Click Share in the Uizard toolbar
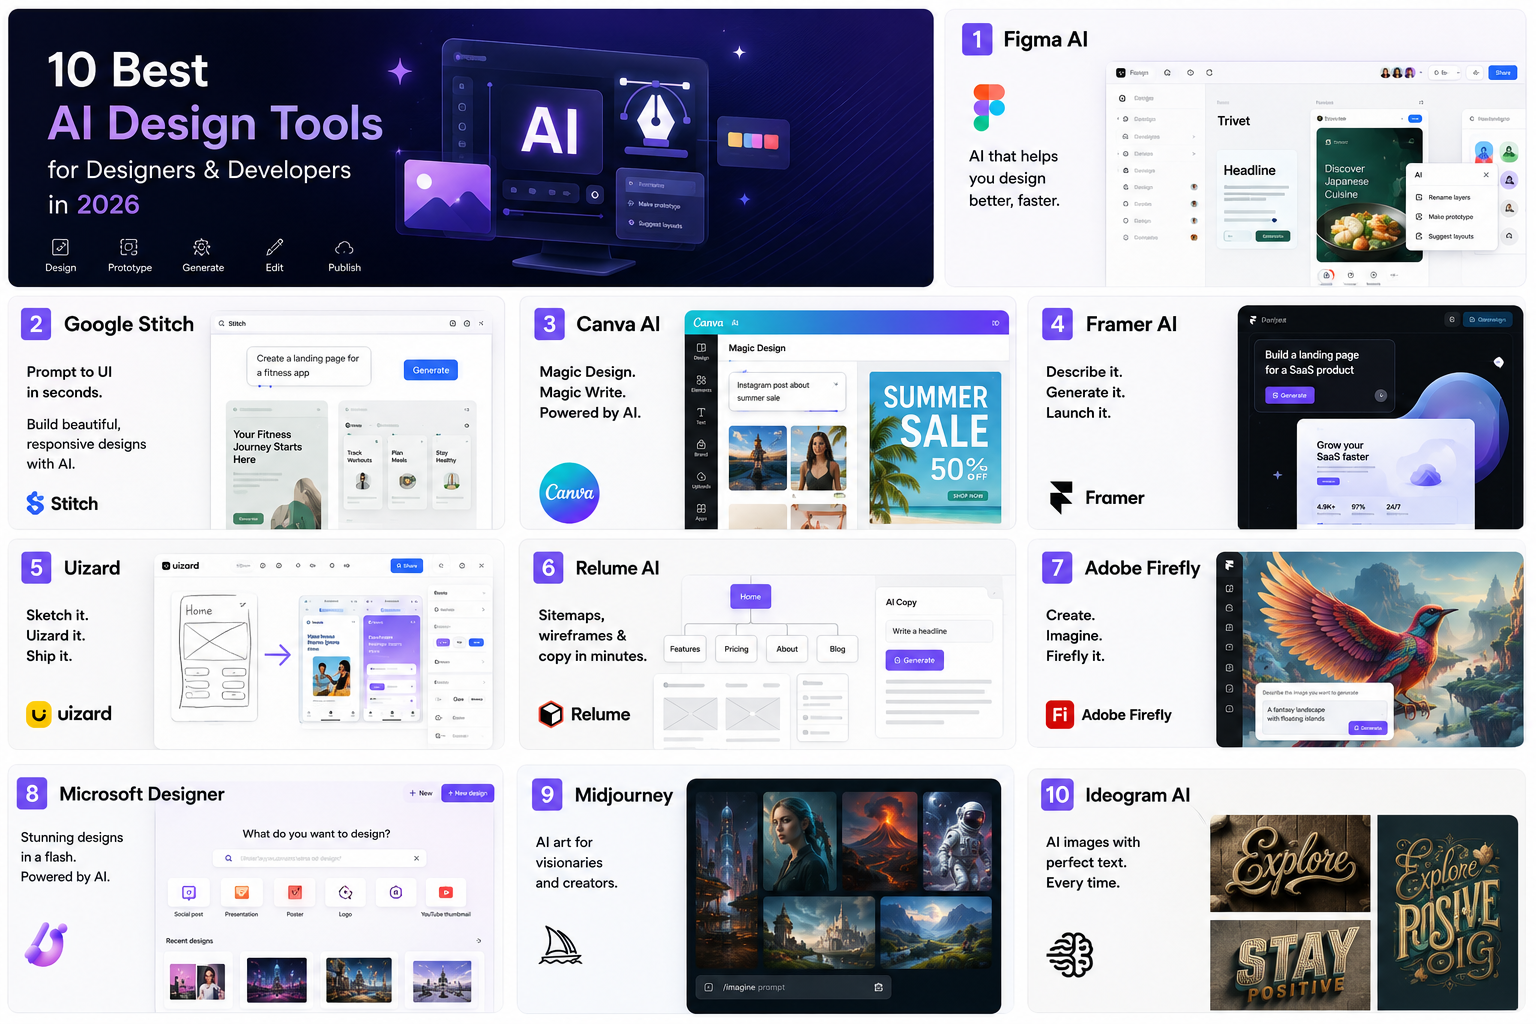This screenshot has height=1024, width=1536. coord(407,566)
